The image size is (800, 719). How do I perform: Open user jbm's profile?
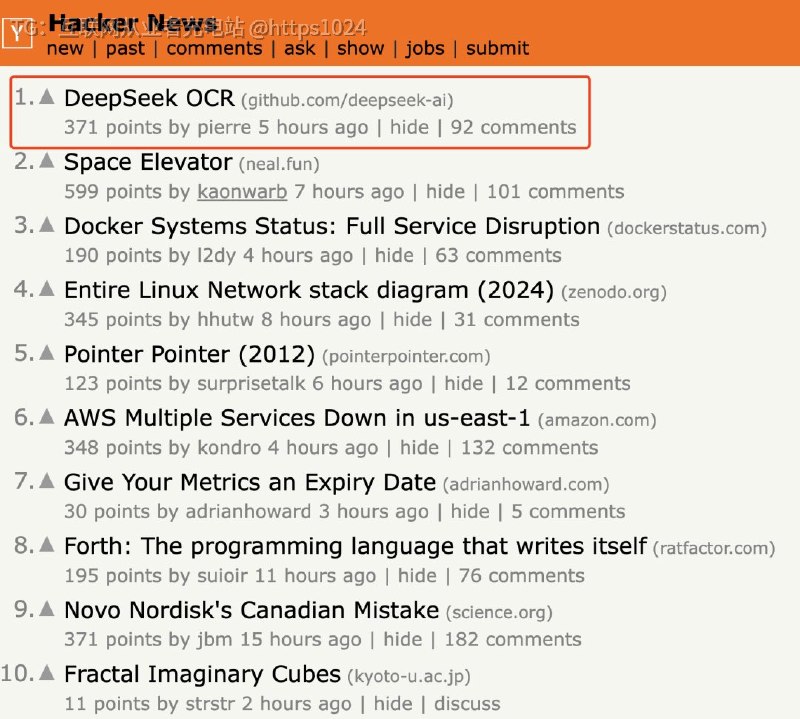215,640
